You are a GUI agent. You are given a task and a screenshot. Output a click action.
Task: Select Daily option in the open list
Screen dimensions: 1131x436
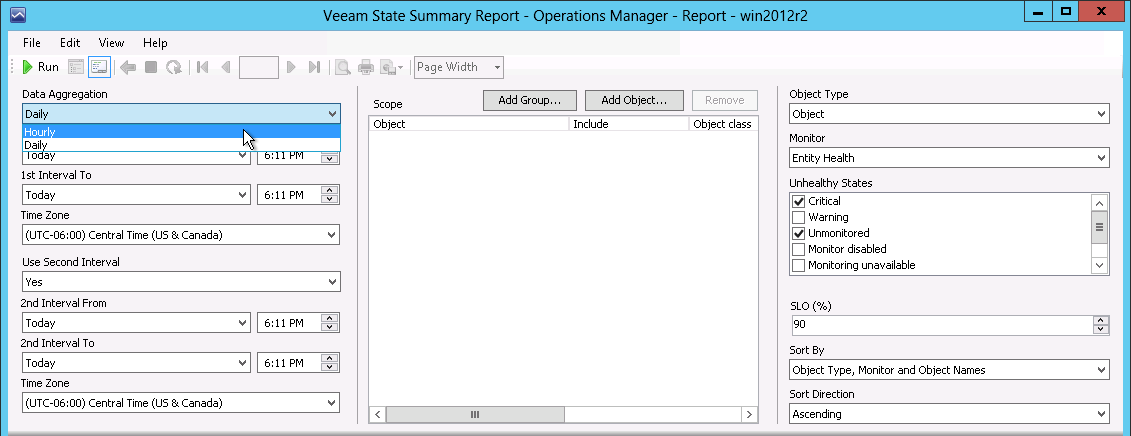[181, 144]
